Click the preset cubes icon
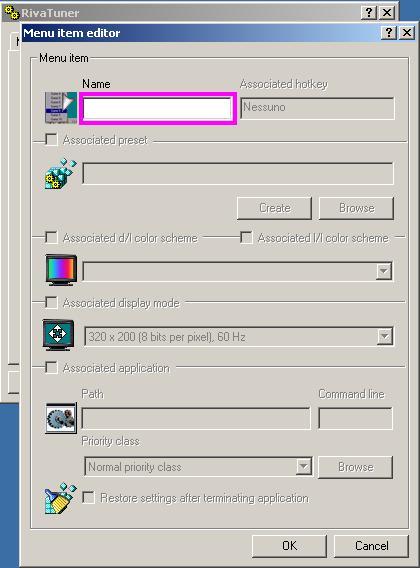Screen dimensions: 420x568 coord(61,174)
